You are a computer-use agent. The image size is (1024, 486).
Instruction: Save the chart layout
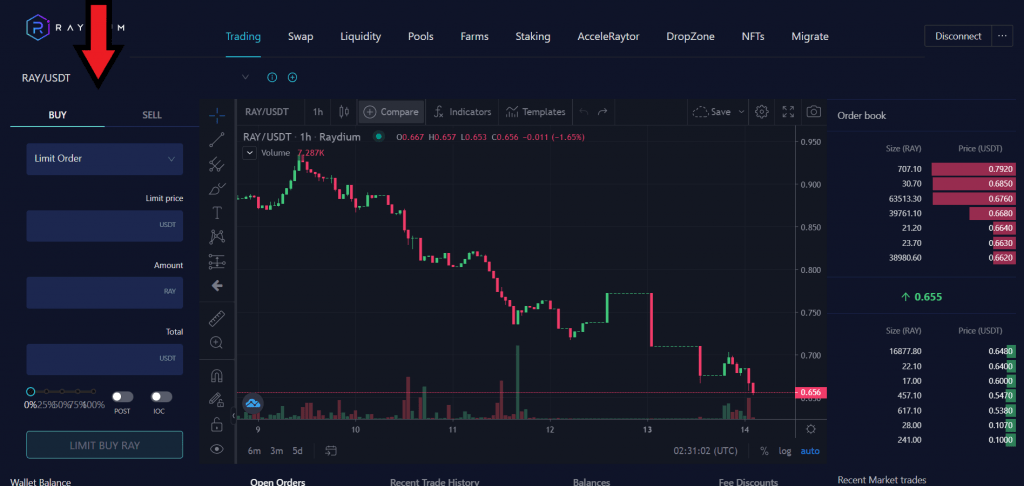[712, 112]
